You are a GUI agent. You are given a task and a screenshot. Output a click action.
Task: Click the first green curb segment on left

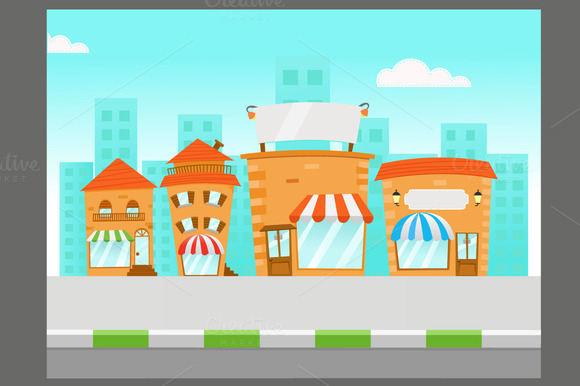[121, 339]
